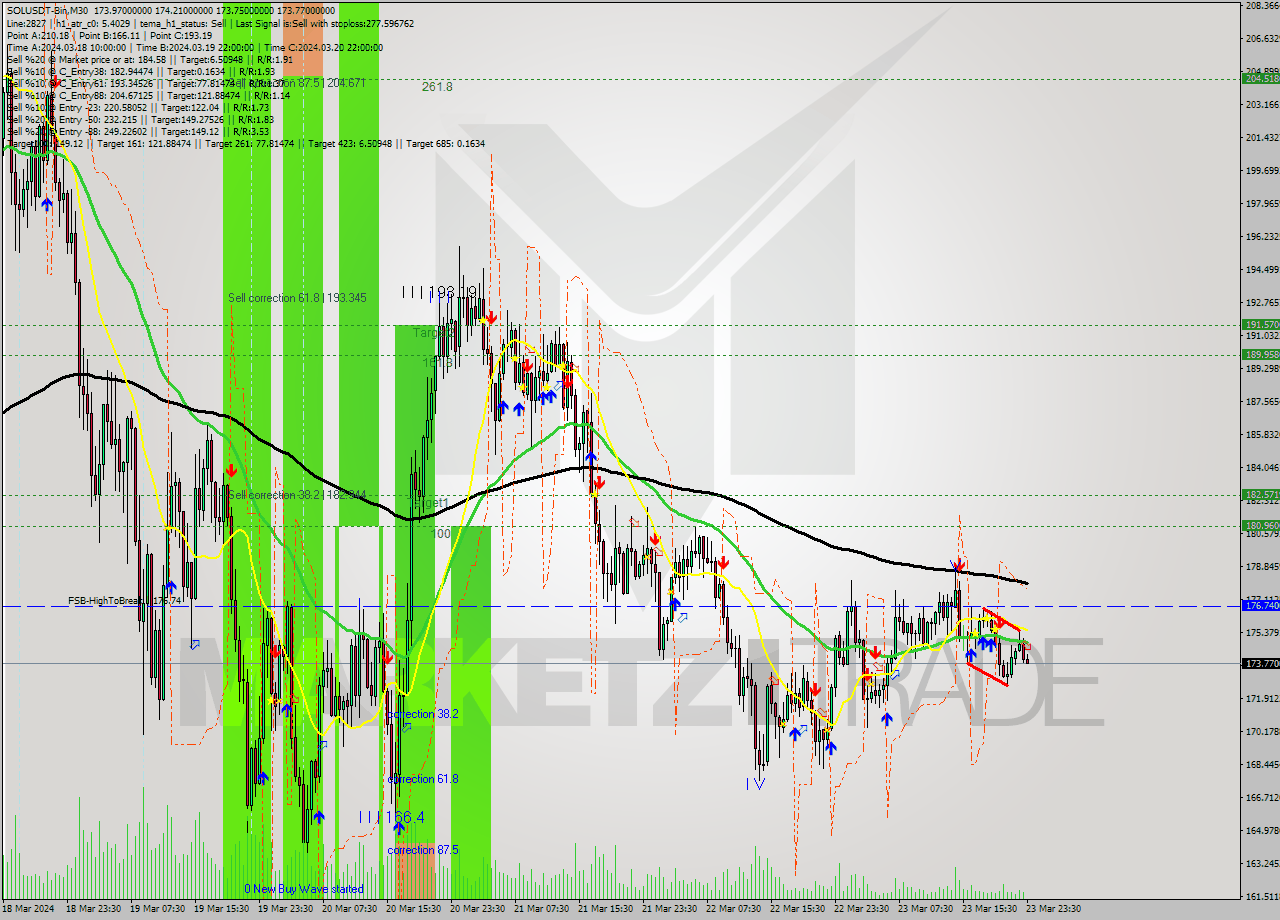1280x920 pixels.
Task: Click the '21 Mar 15:30' time axis label
Action: point(606,909)
